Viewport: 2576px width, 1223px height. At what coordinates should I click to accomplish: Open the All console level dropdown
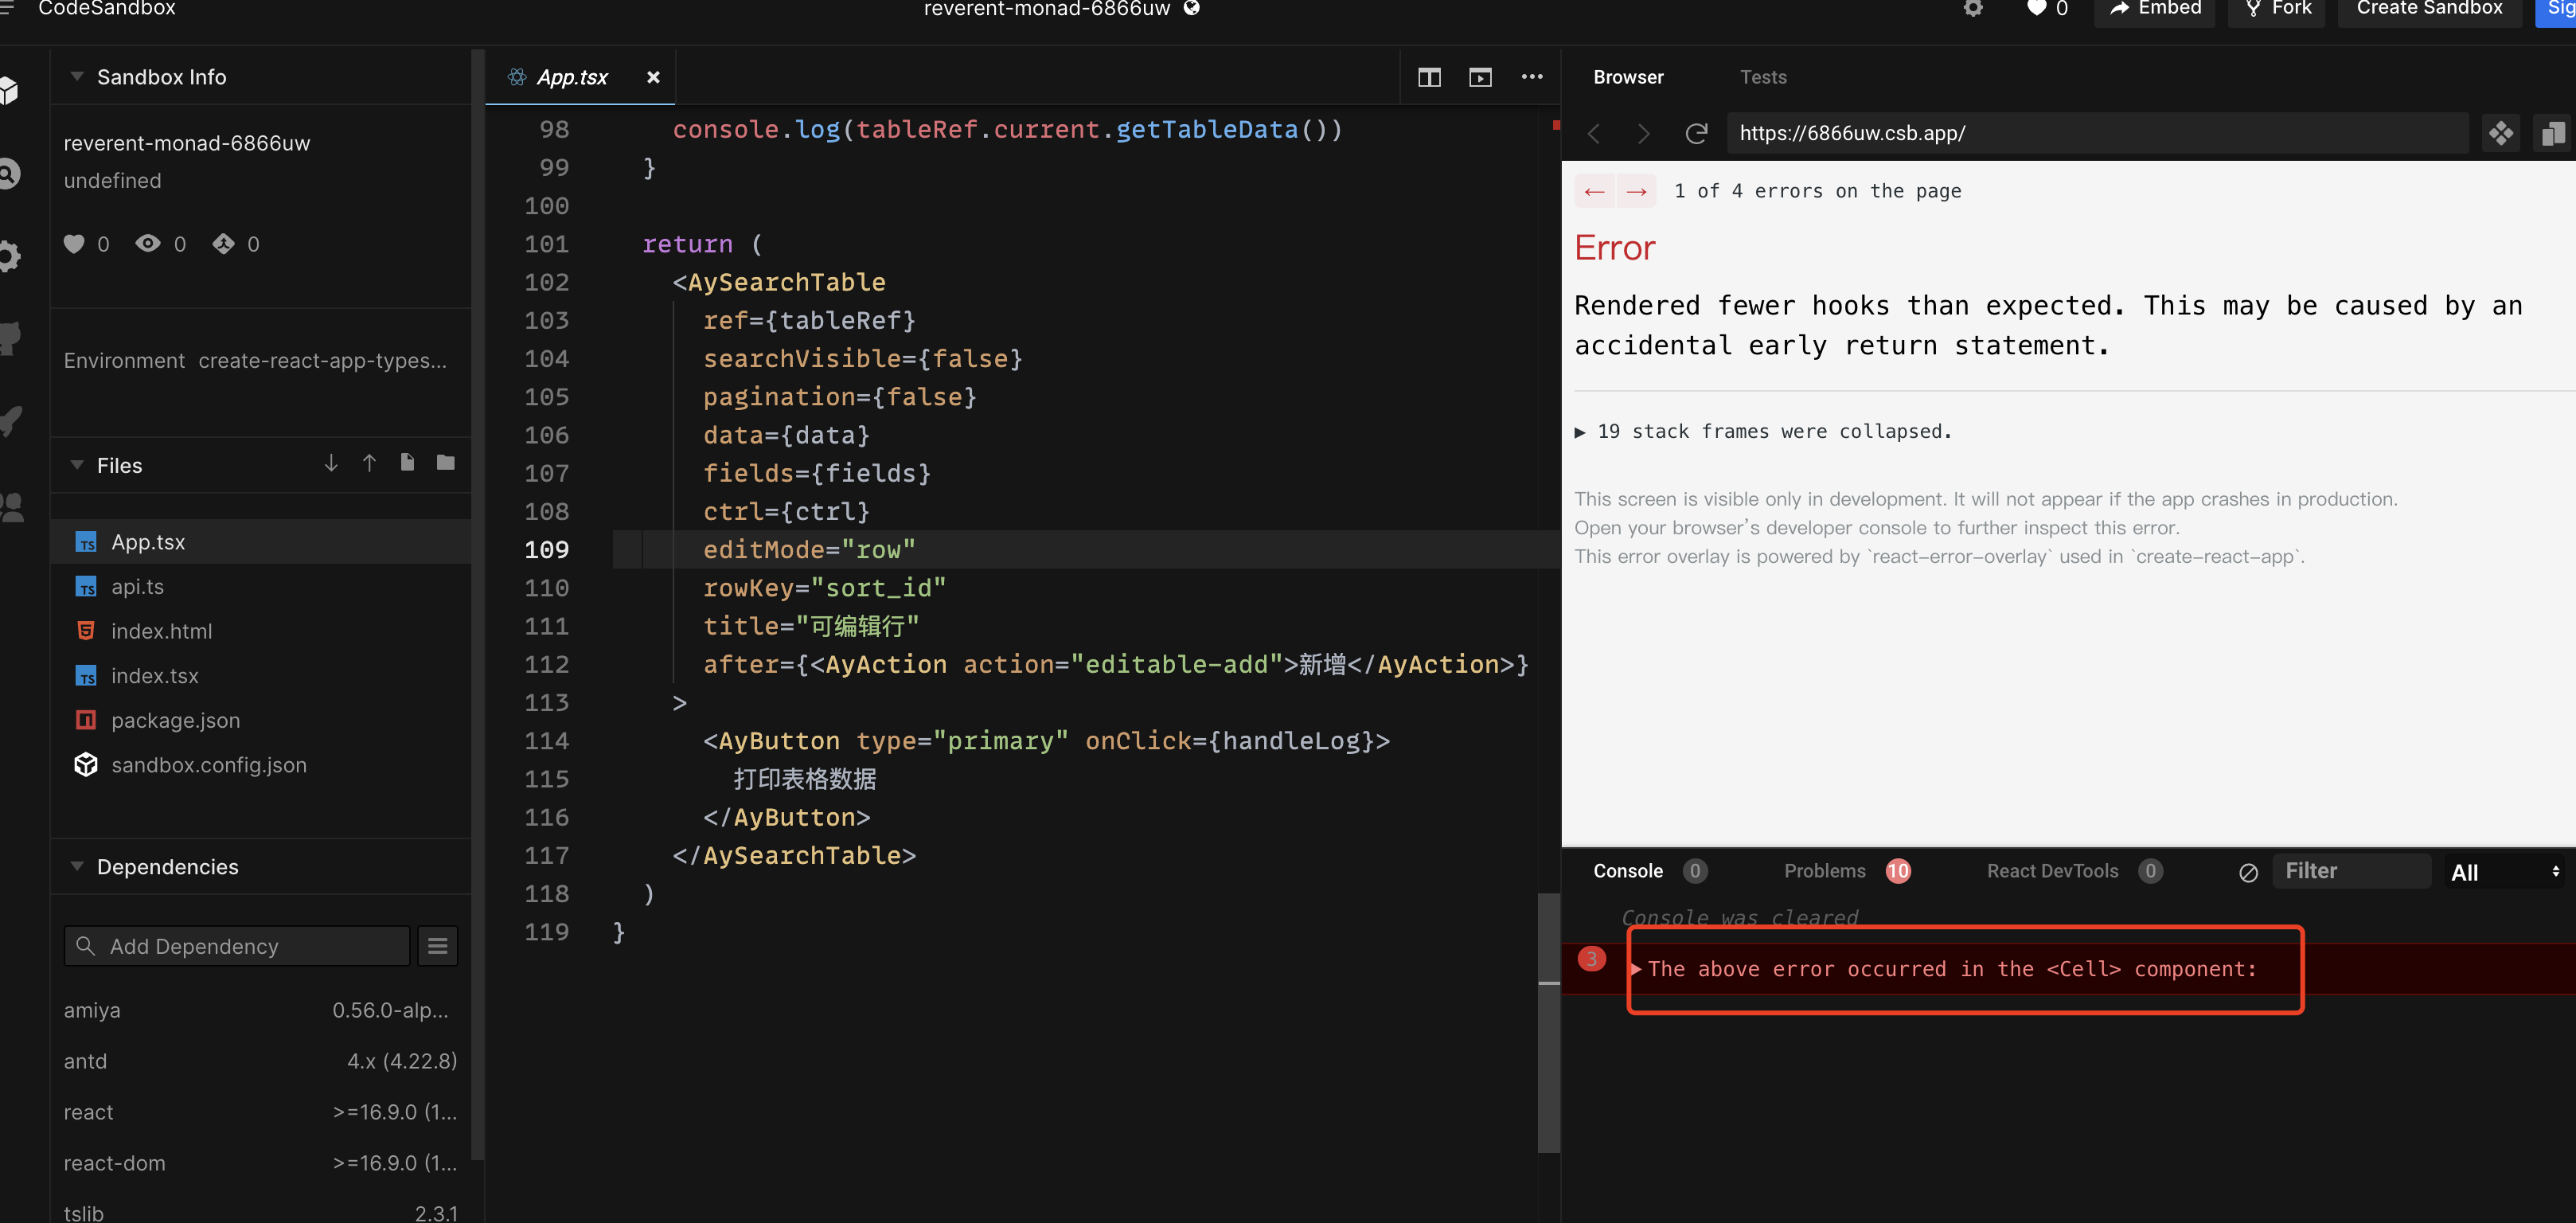coord(2505,872)
